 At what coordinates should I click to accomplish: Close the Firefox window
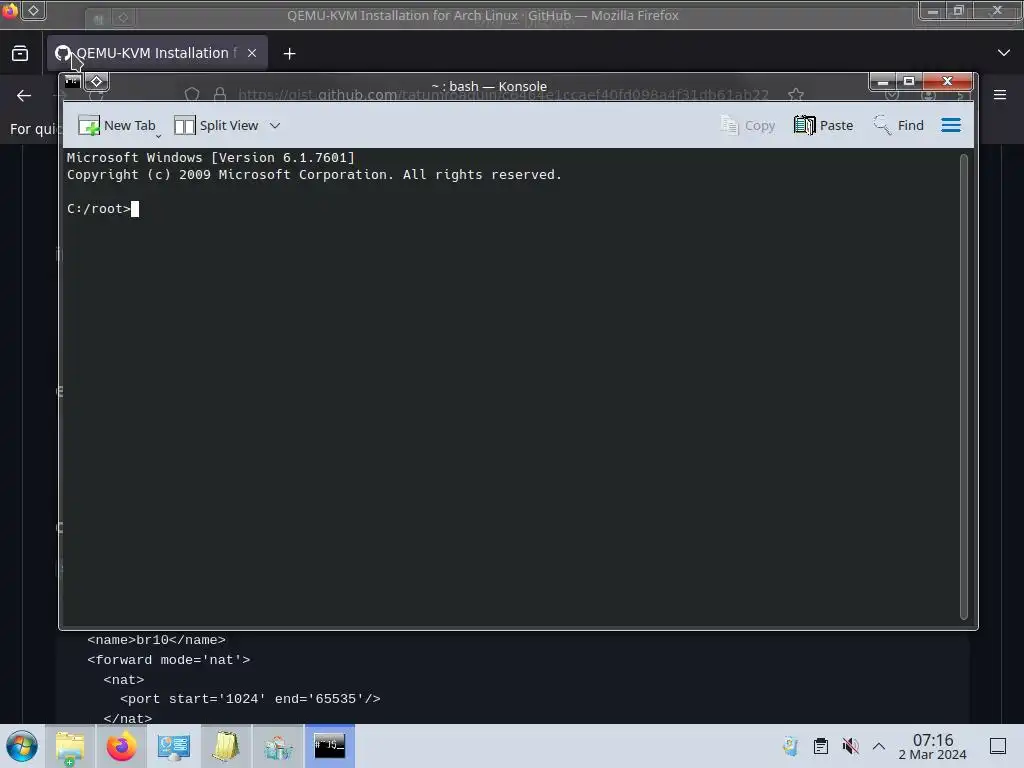click(x=997, y=11)
